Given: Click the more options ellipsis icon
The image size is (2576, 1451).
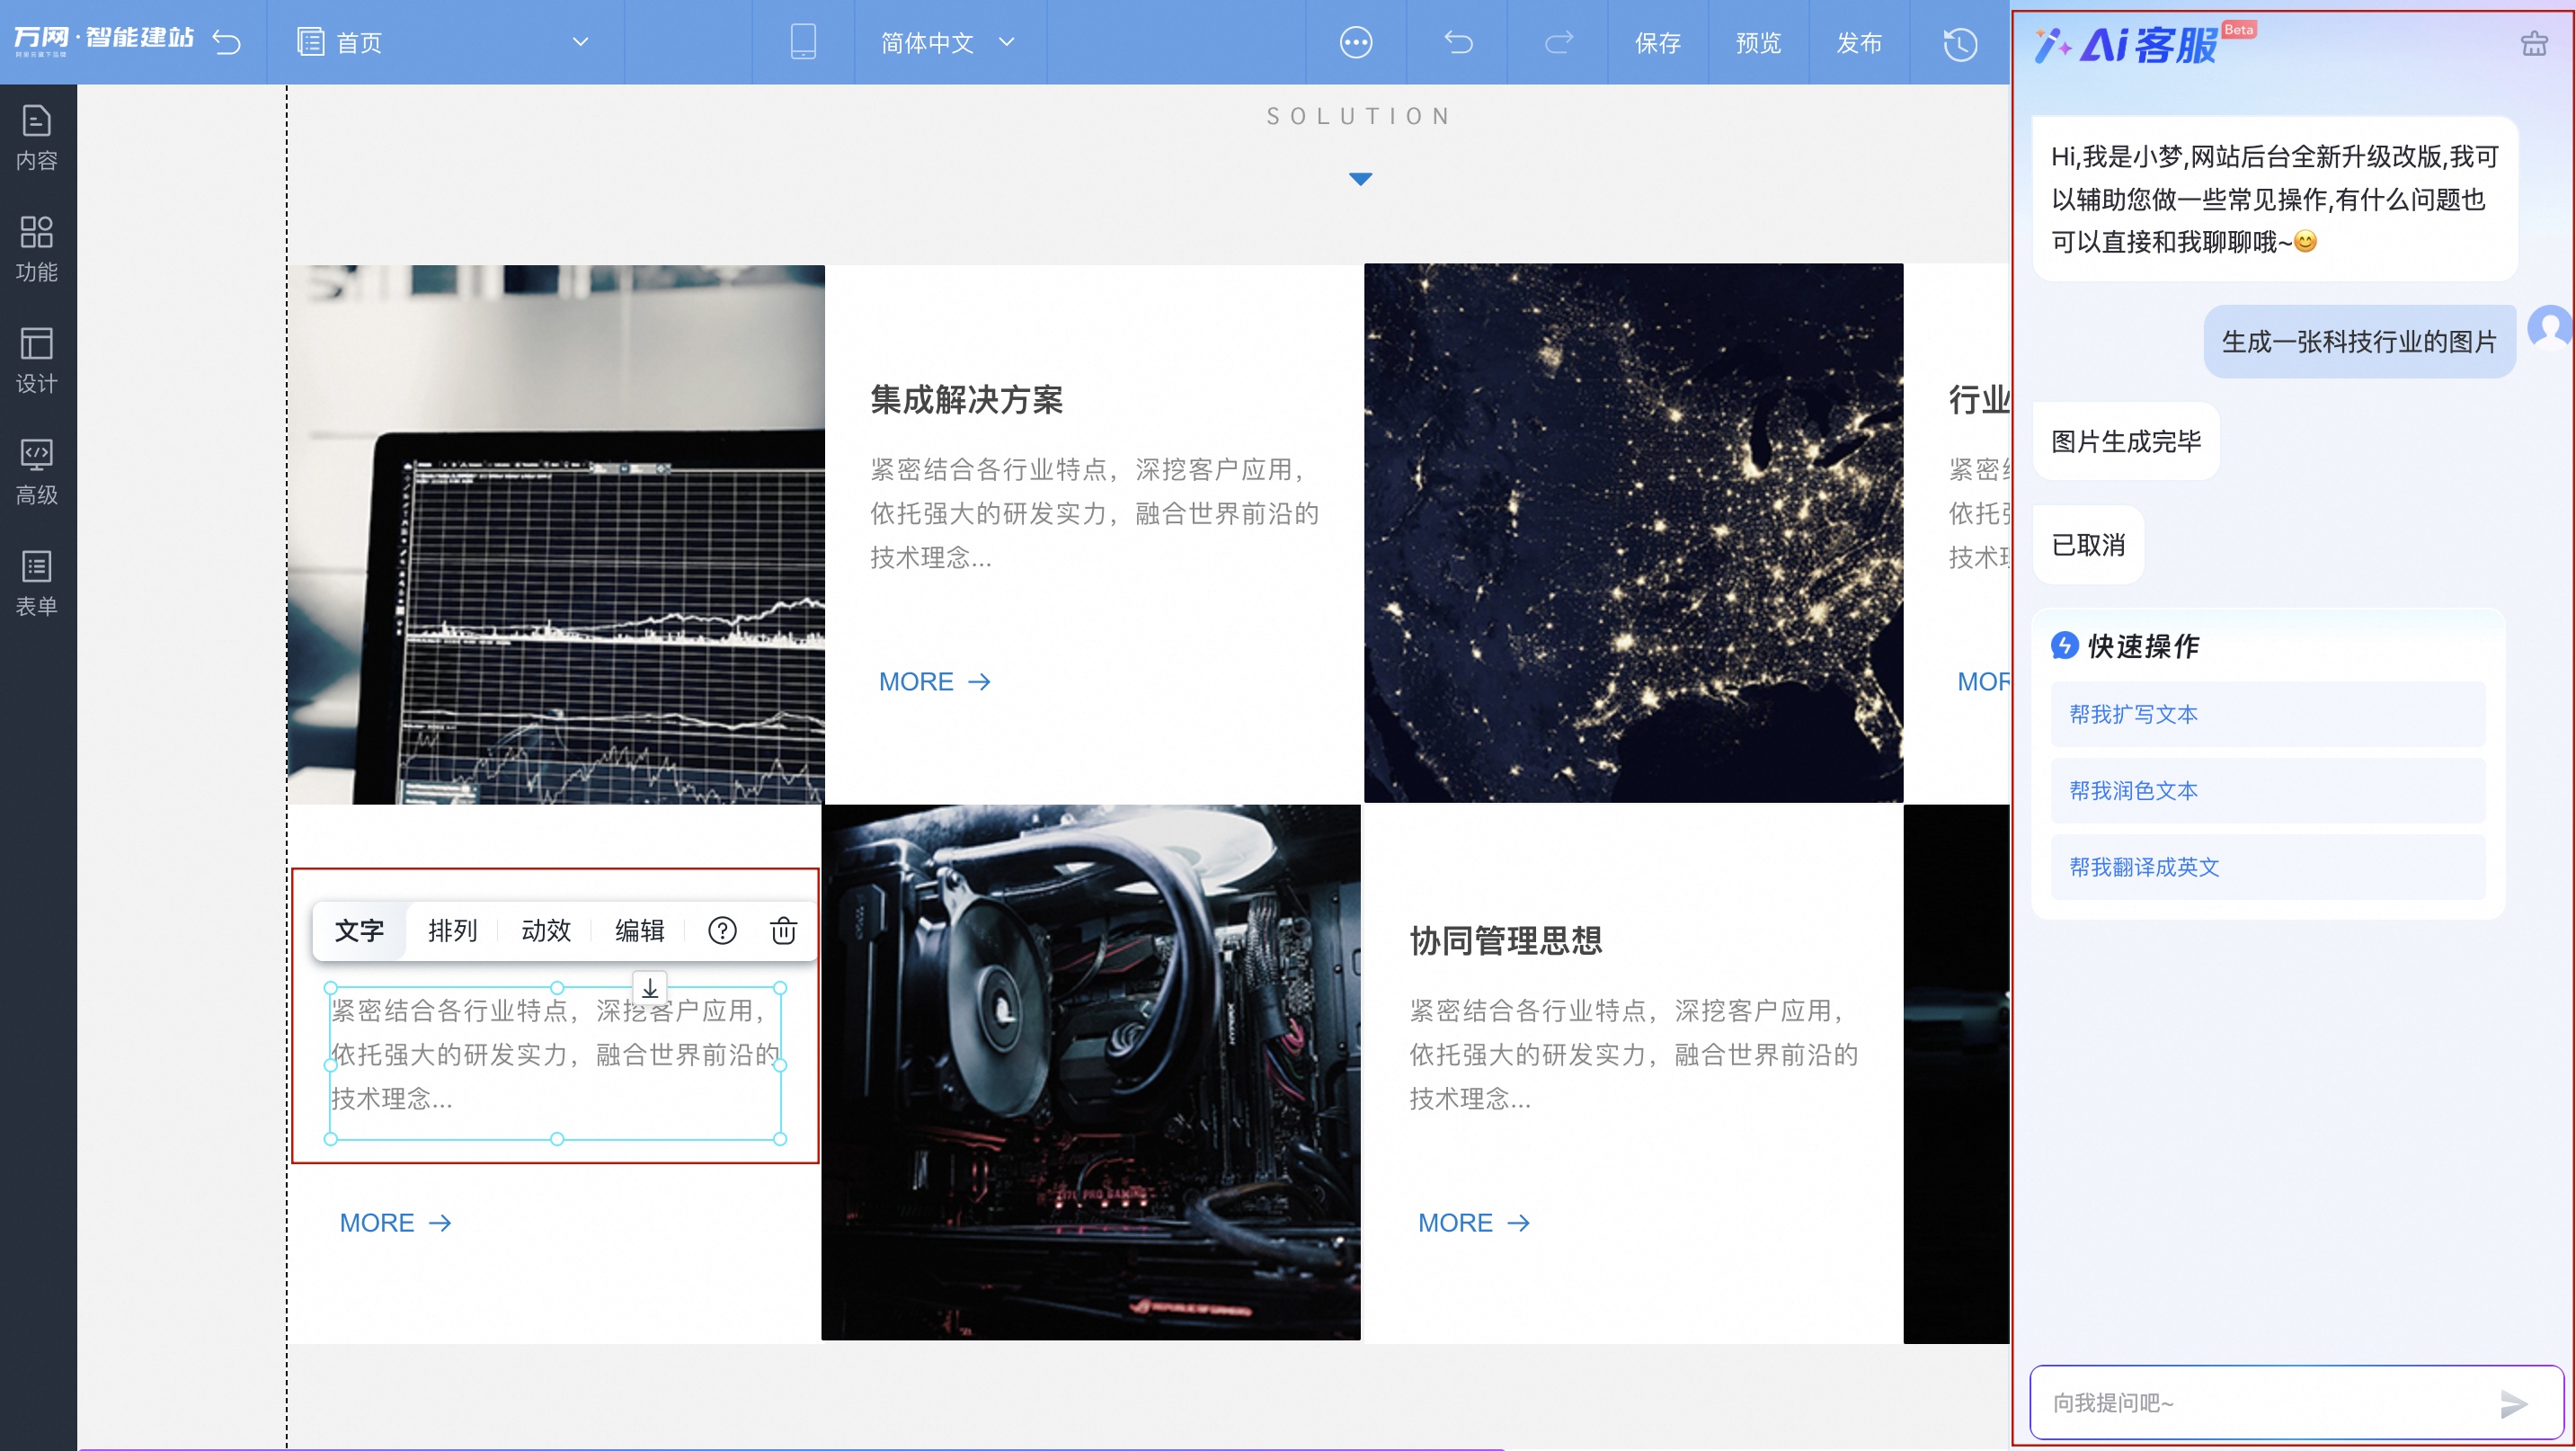Looking at the screenshot, I should [1356, 42].
